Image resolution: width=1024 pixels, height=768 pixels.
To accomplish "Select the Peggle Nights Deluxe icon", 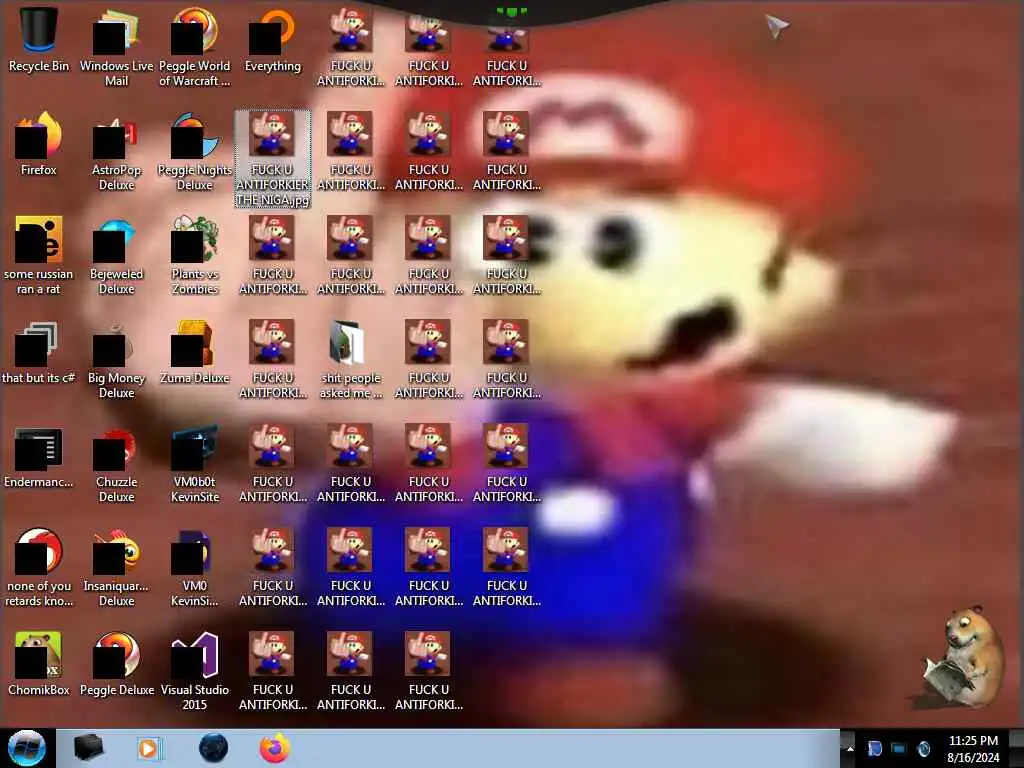I will pos(195,152).
